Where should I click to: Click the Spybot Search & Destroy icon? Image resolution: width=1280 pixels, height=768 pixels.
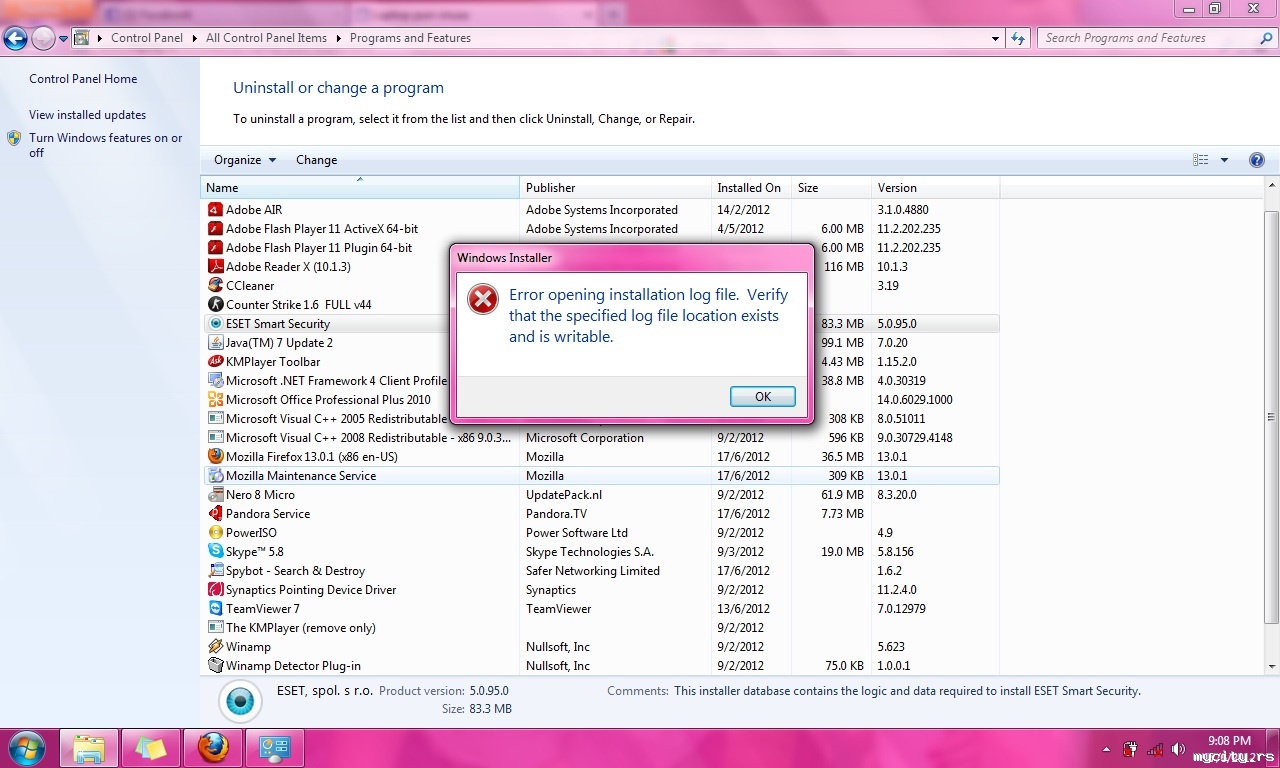pos(215,571)
